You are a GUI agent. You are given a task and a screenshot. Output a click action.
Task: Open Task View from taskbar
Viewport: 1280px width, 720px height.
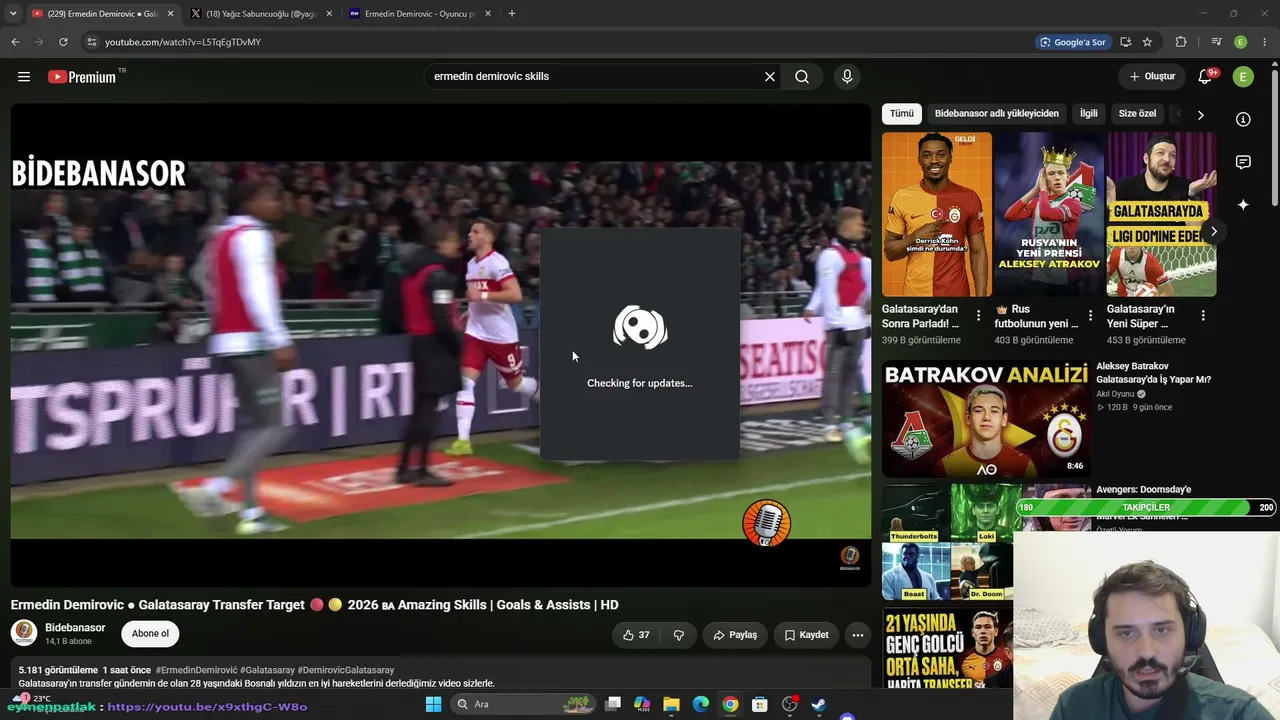click(x=613, y=704)
